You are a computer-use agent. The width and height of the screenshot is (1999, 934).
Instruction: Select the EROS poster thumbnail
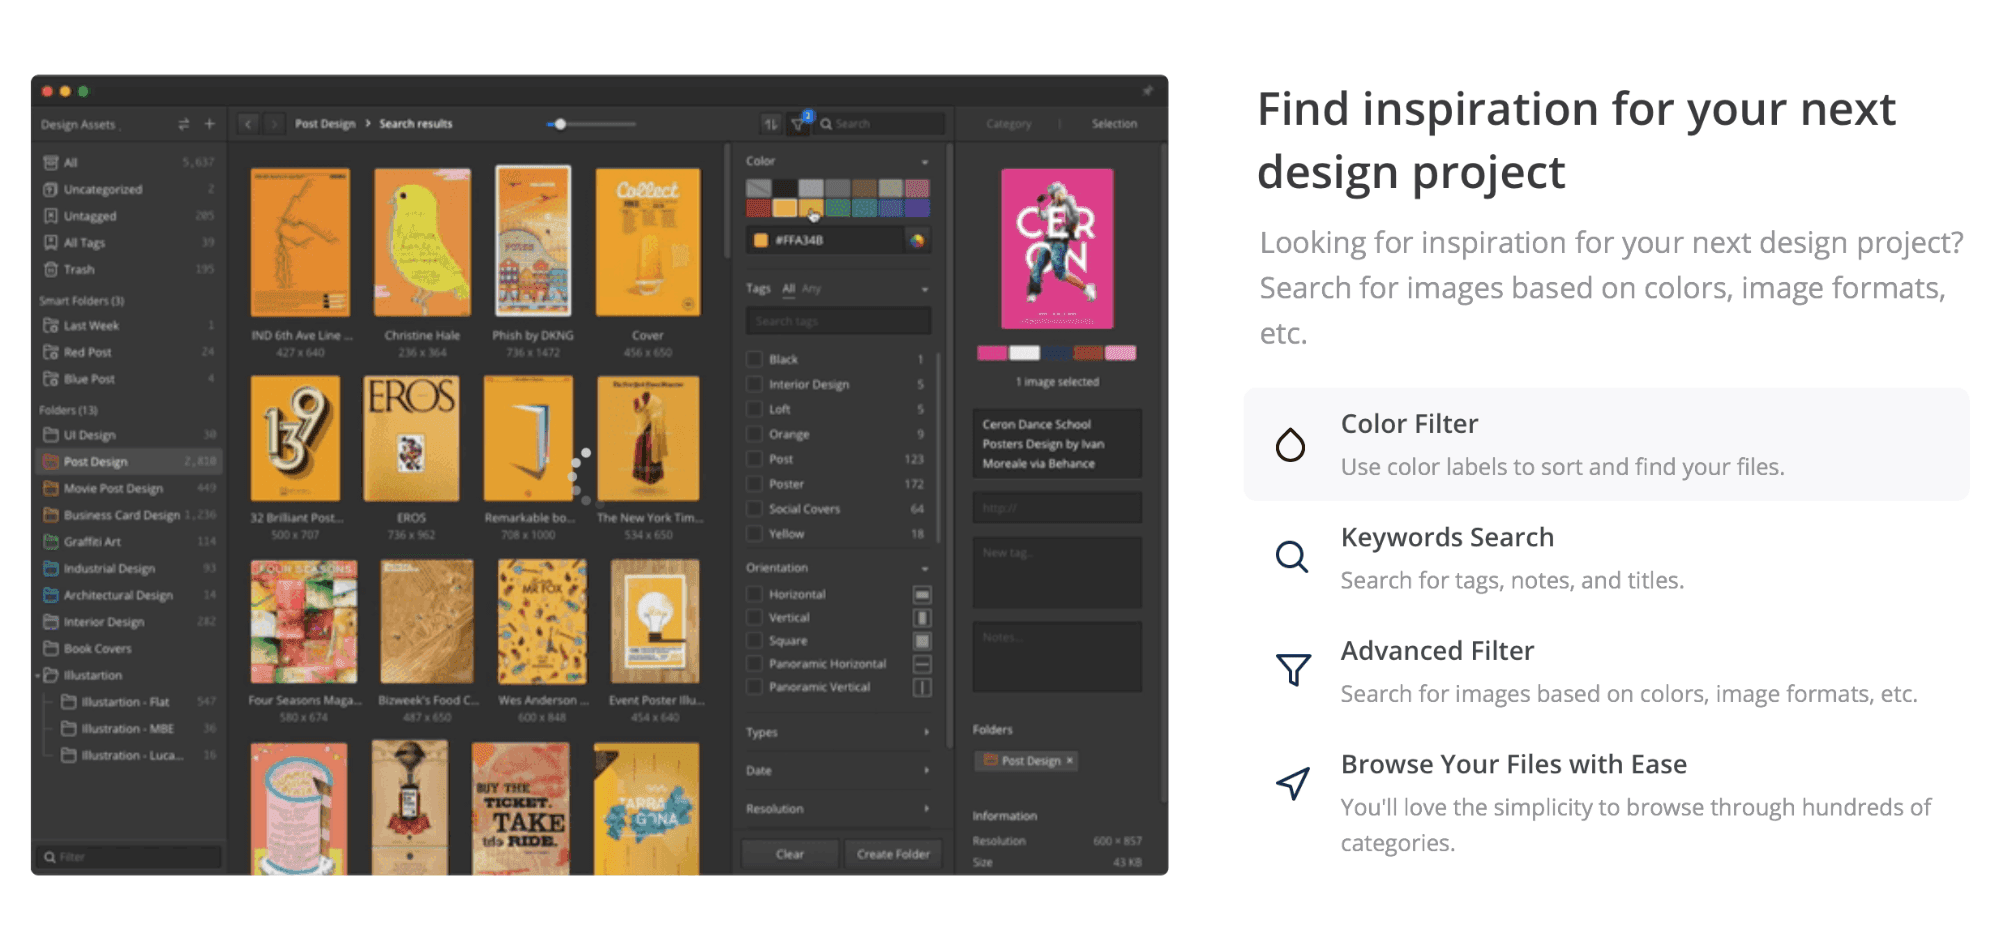coord(411,438)
